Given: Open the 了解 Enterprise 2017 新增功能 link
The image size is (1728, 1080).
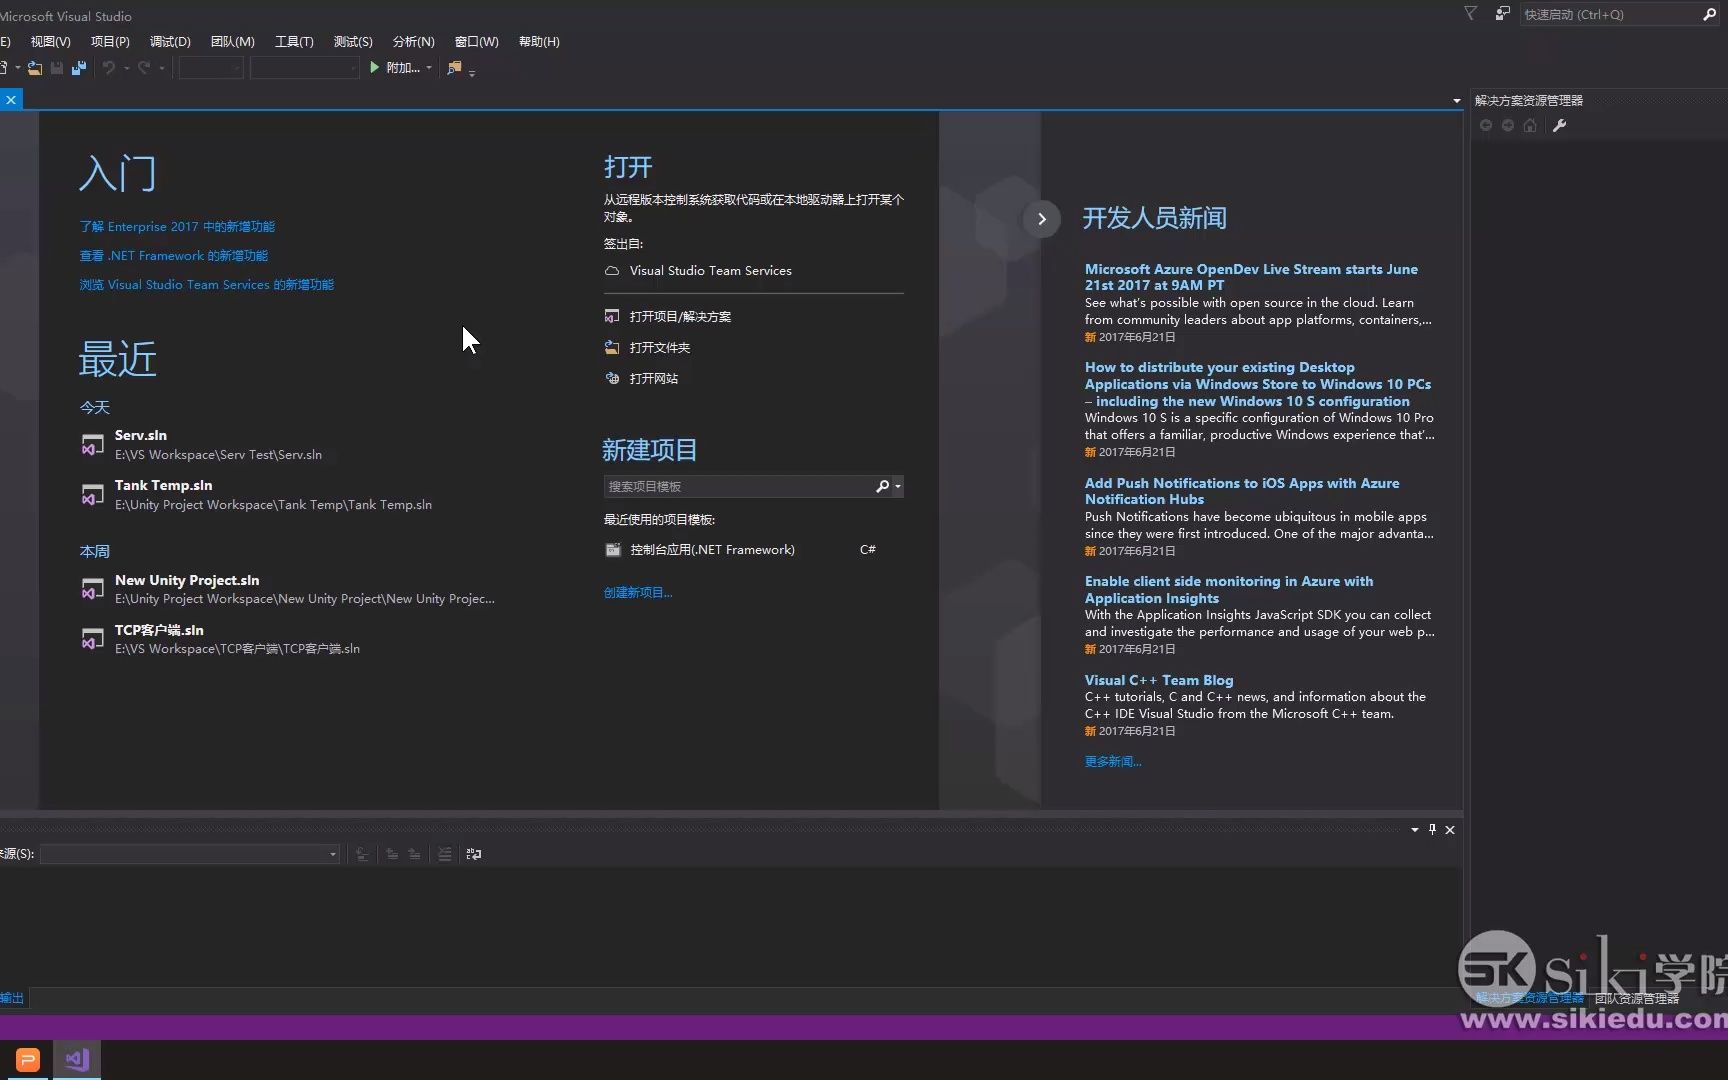Looking at the screenshot, I should point(177,227).
